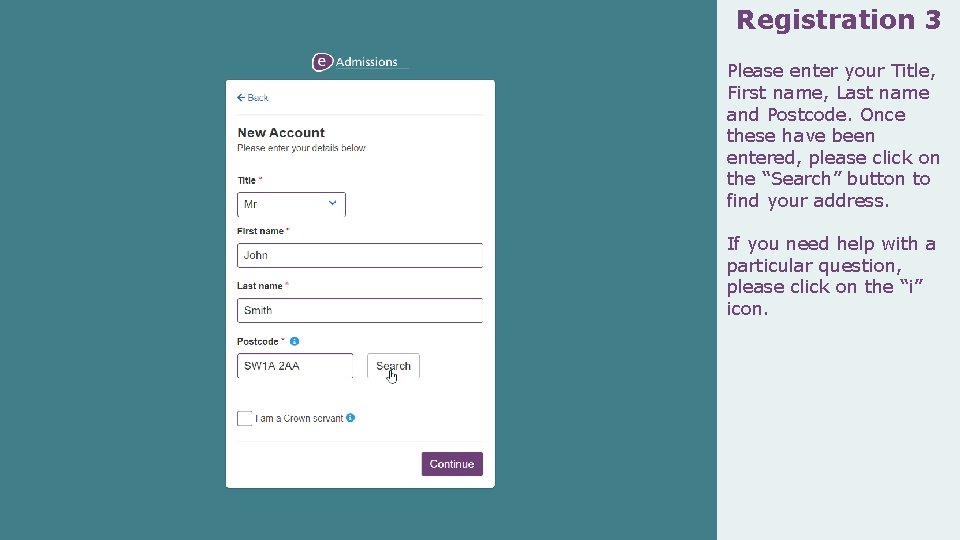Click the 'Last name' field label
The image size is (960, 540).
pos(260,286)
